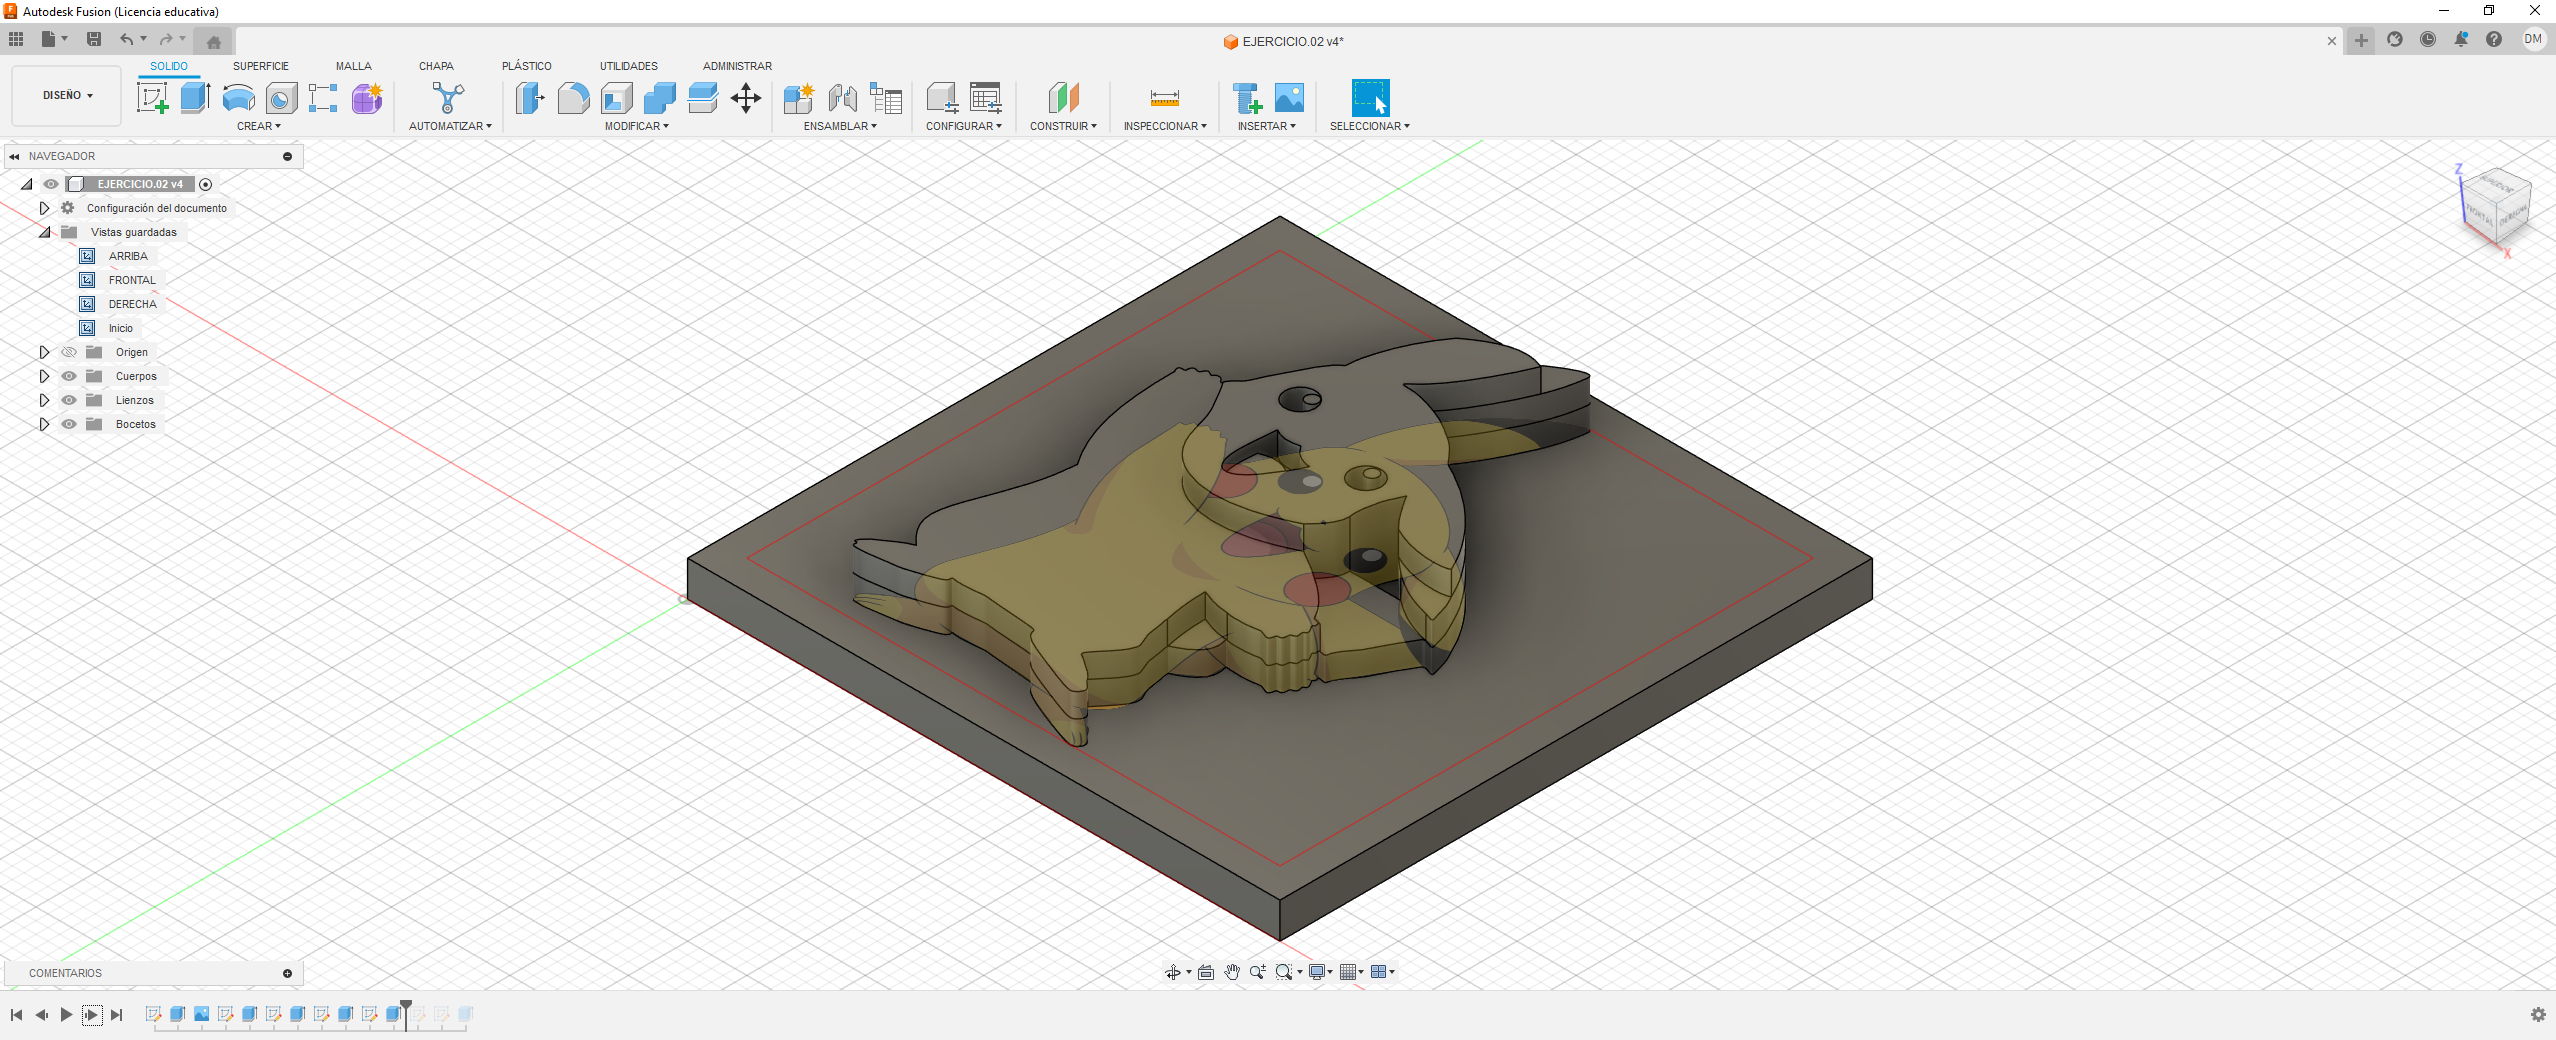
Task: Select the Shell tool
Action: click(616, 98)
